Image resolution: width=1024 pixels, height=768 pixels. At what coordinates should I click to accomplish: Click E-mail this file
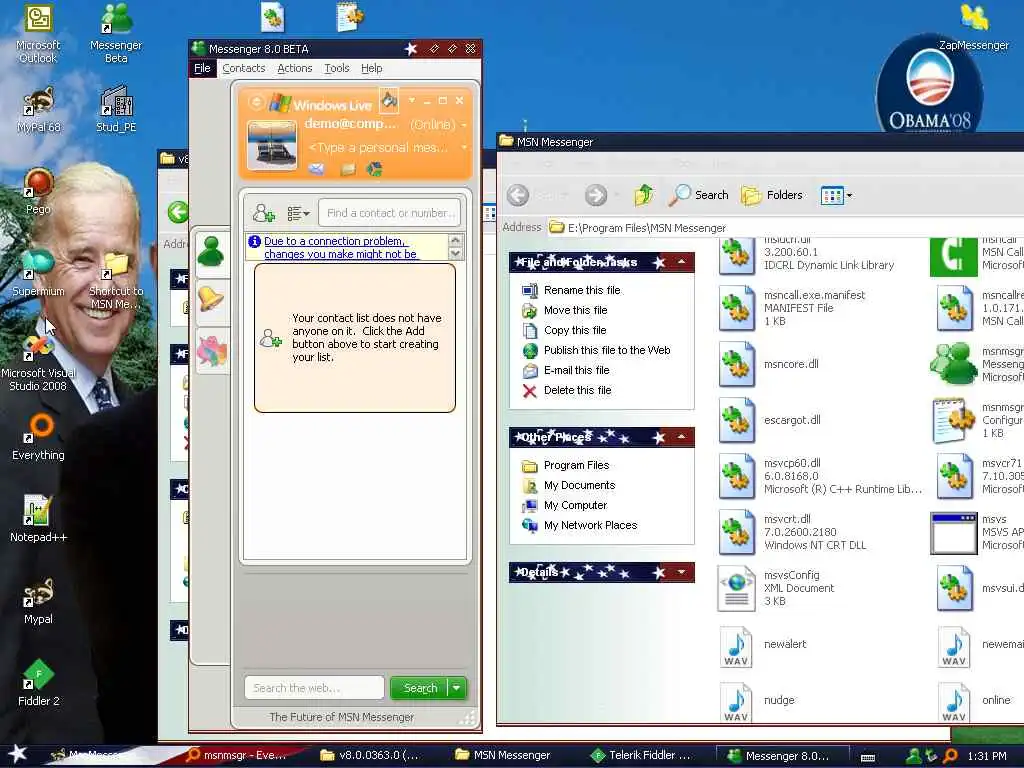click(576, 370)
